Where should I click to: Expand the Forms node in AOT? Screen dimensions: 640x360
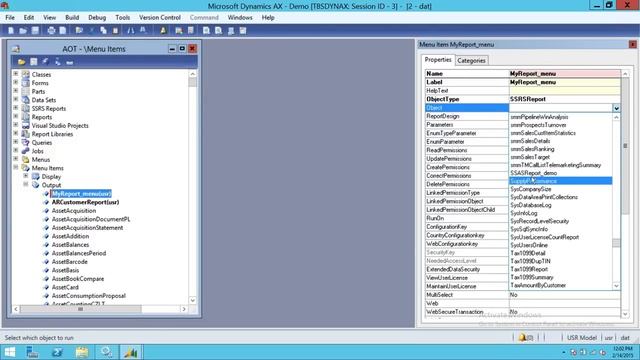coord(16,82)
